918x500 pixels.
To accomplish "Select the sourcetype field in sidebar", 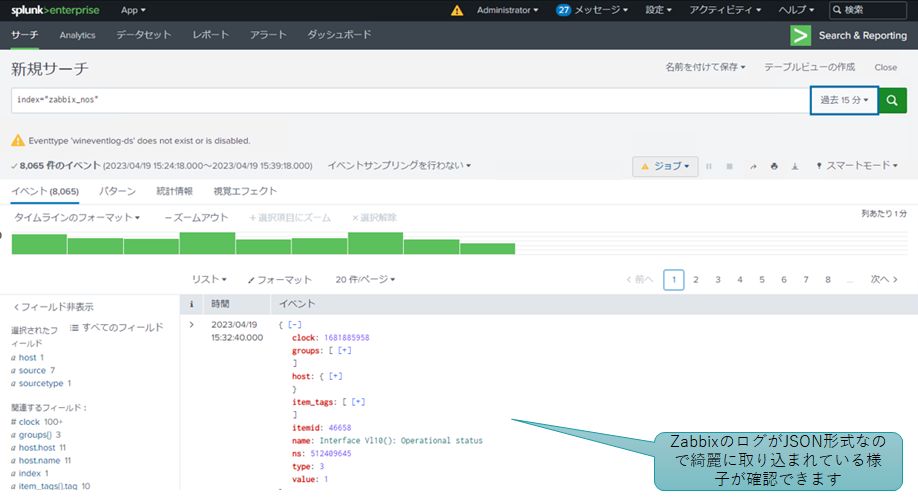I will coord(41,383).
